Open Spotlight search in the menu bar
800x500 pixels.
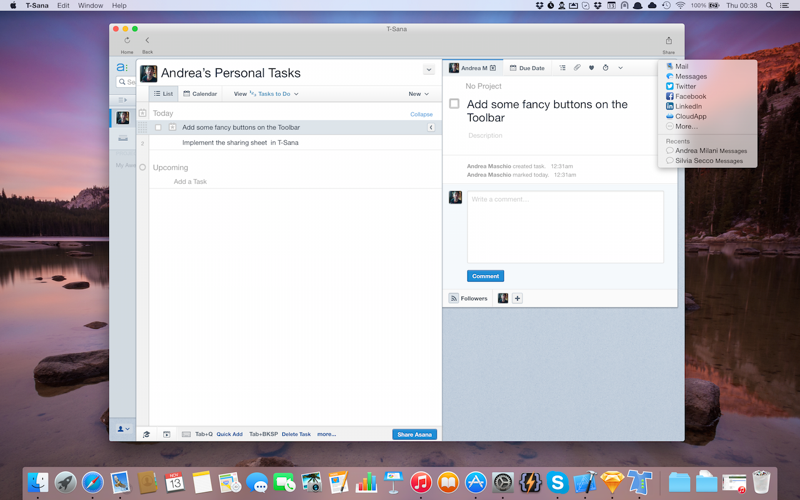coord(769,6)
